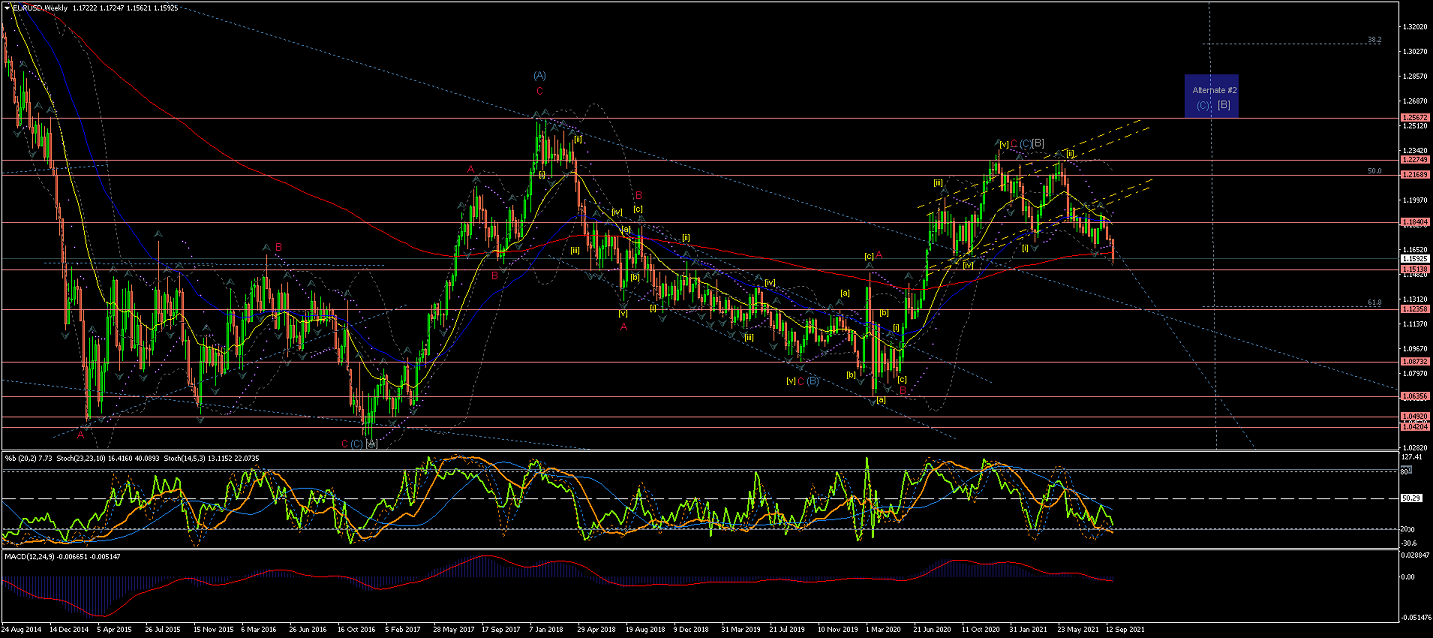Click the 1.32020 price scale value

1414,27
